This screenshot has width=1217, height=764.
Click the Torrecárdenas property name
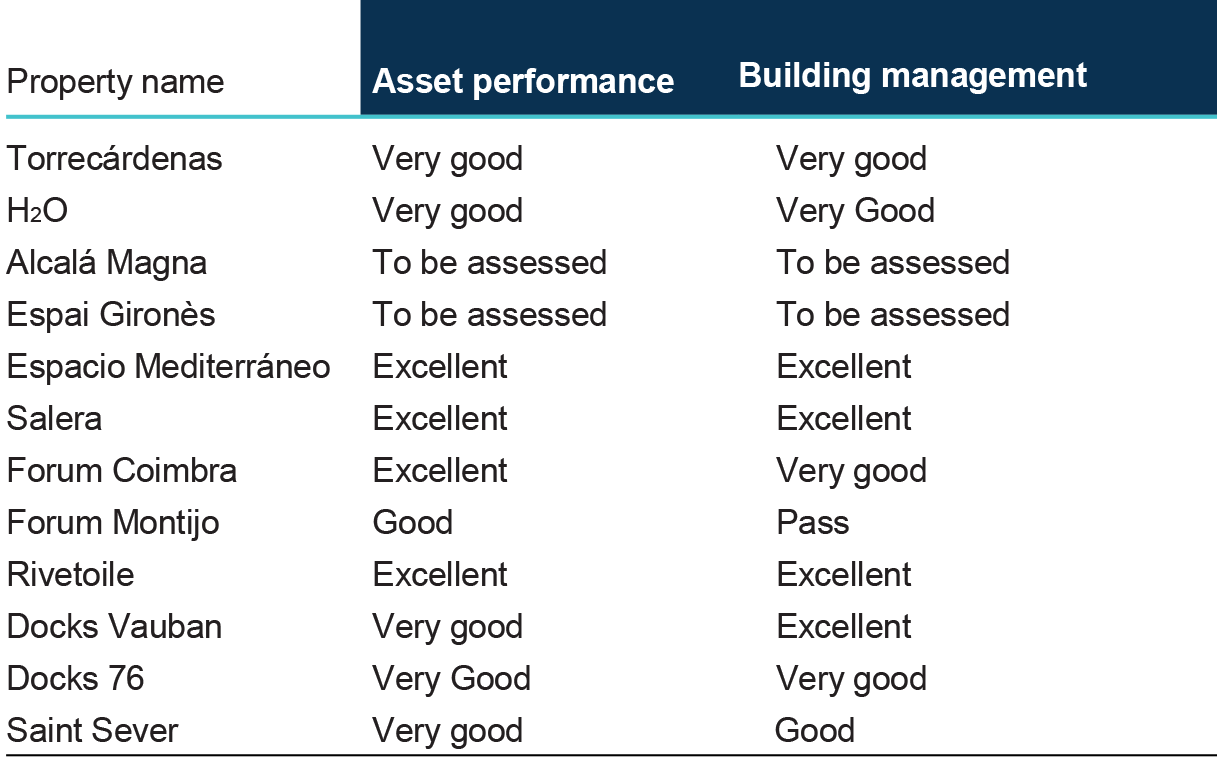pyautogui.click(x=115, y=158)
